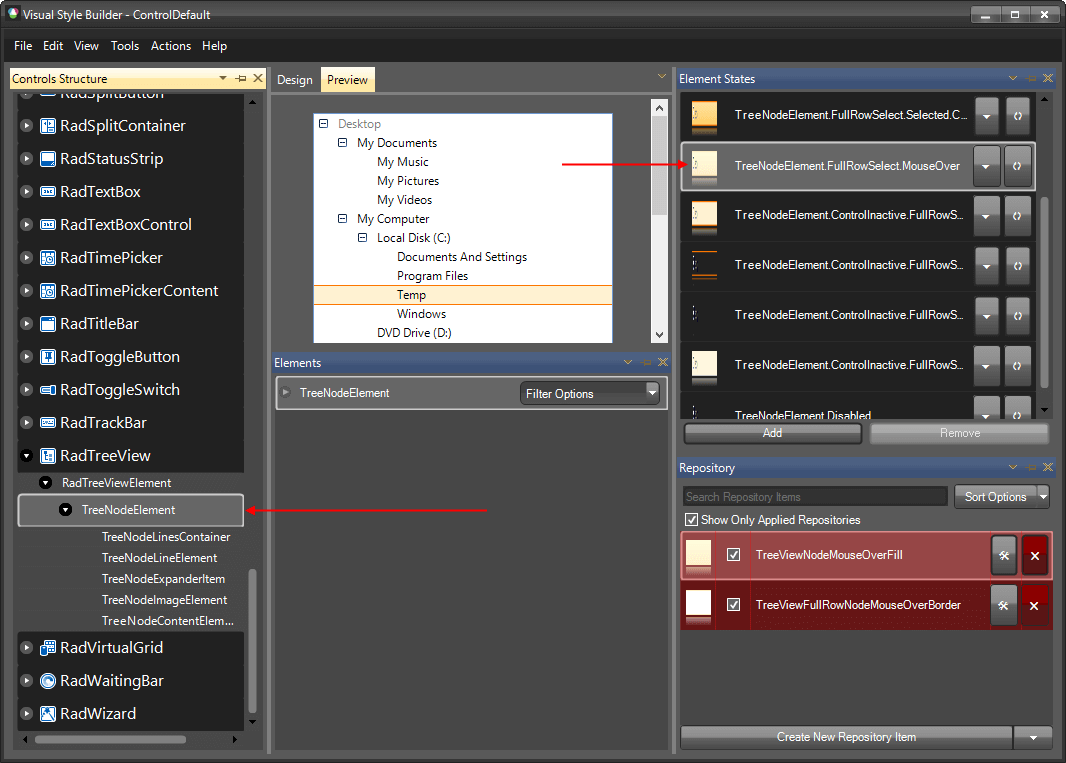Click the Add button under Element States
The height and width of the screenshot is (763, 1066).
pyautogui.click(x=771, y=433)
